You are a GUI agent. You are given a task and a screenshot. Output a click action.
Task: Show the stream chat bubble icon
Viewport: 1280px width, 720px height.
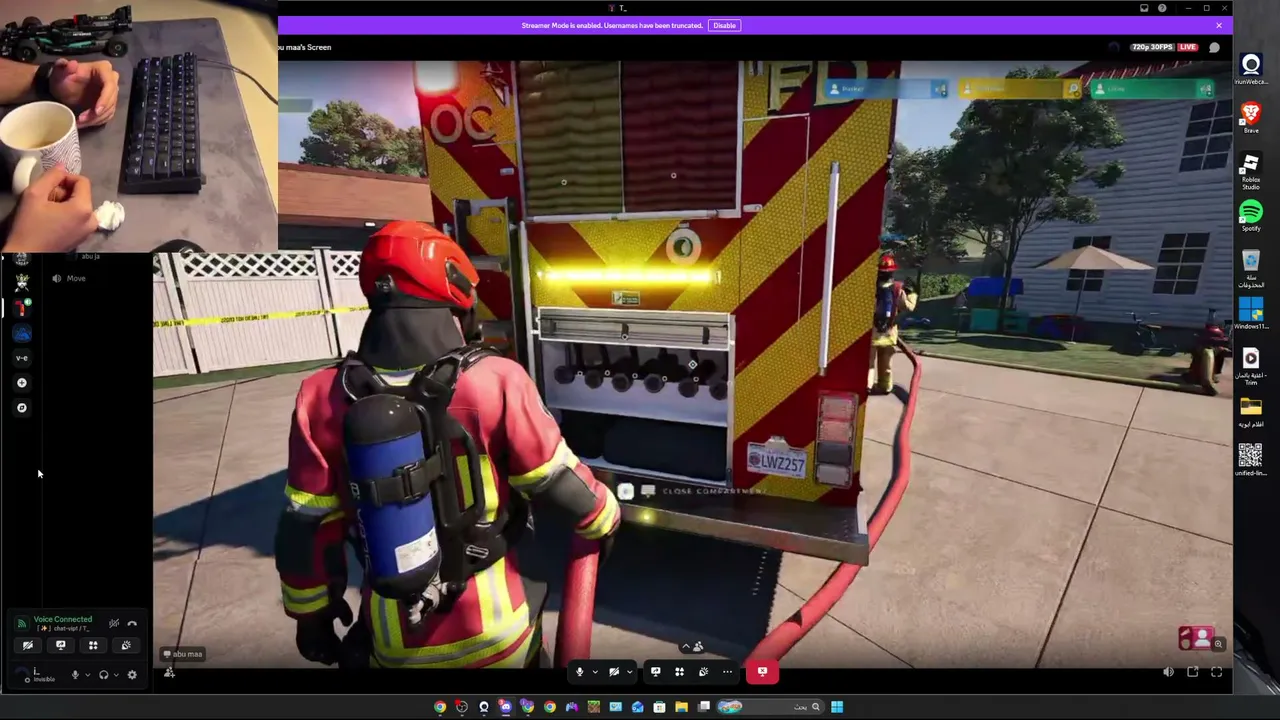(1214, 47)
